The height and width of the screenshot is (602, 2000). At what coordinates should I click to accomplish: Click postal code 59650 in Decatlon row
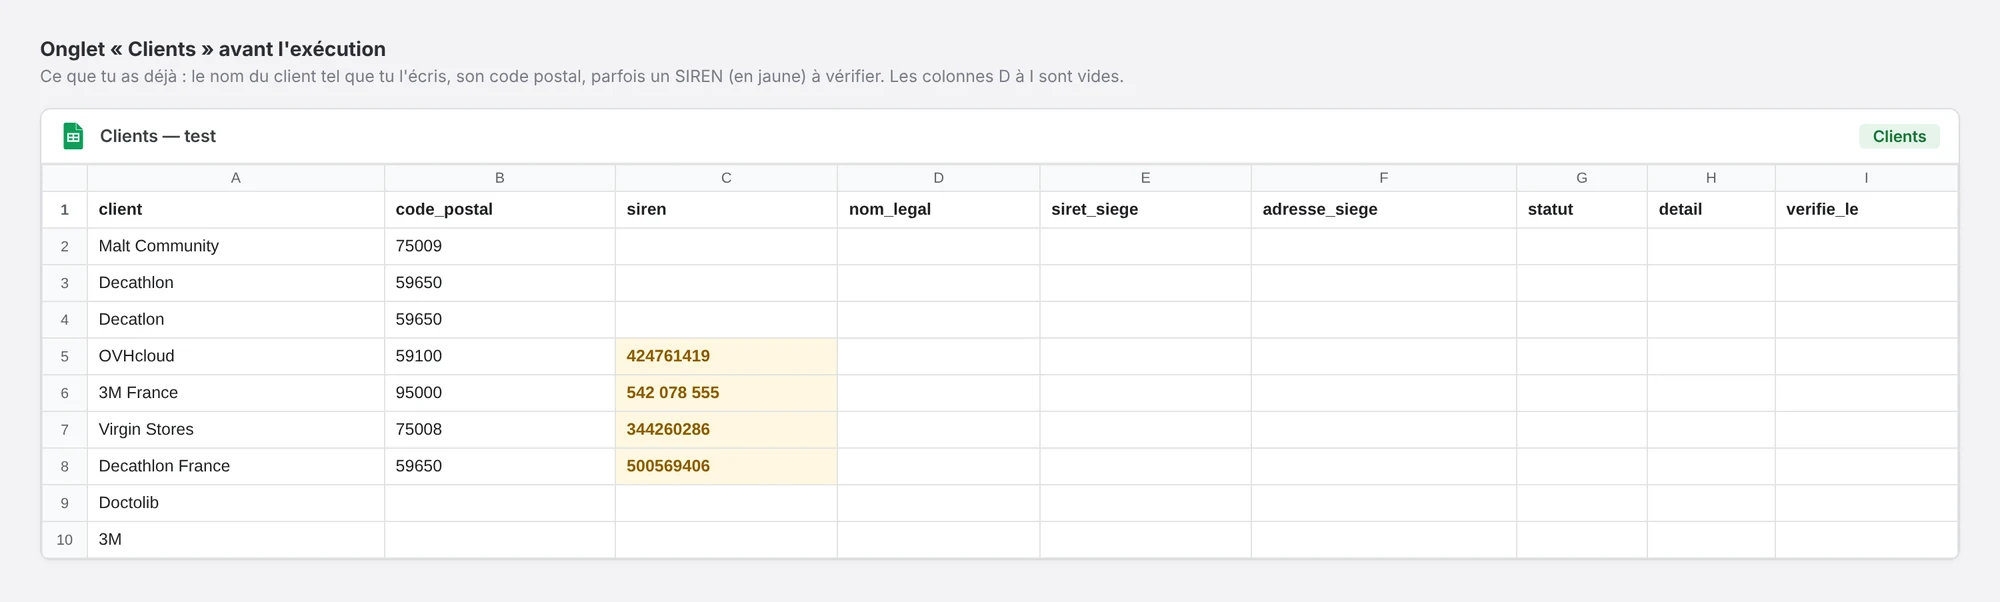click(x=500, y=320)
